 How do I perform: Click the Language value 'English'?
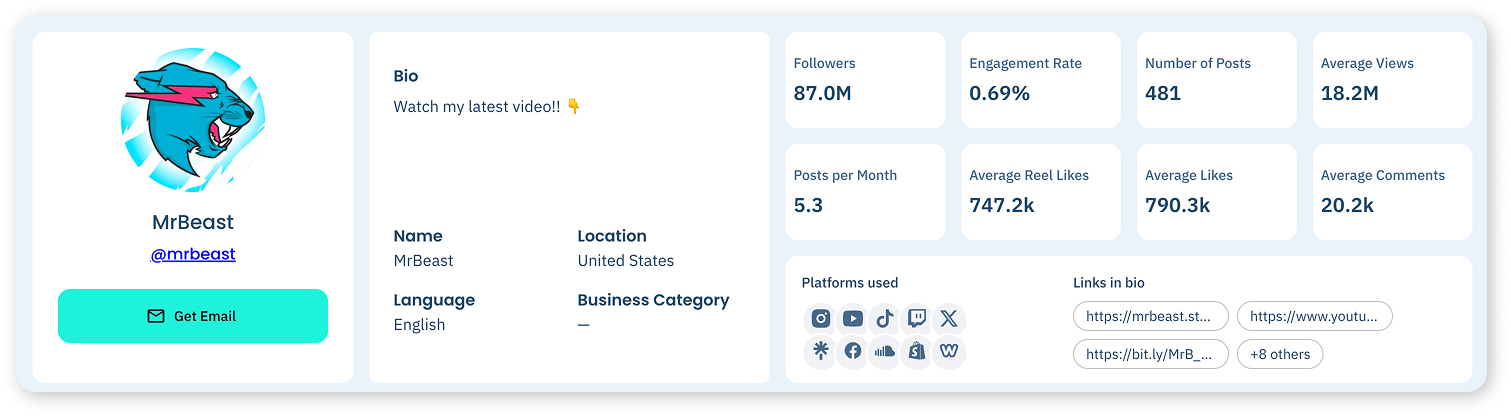(x=419, y=325)
